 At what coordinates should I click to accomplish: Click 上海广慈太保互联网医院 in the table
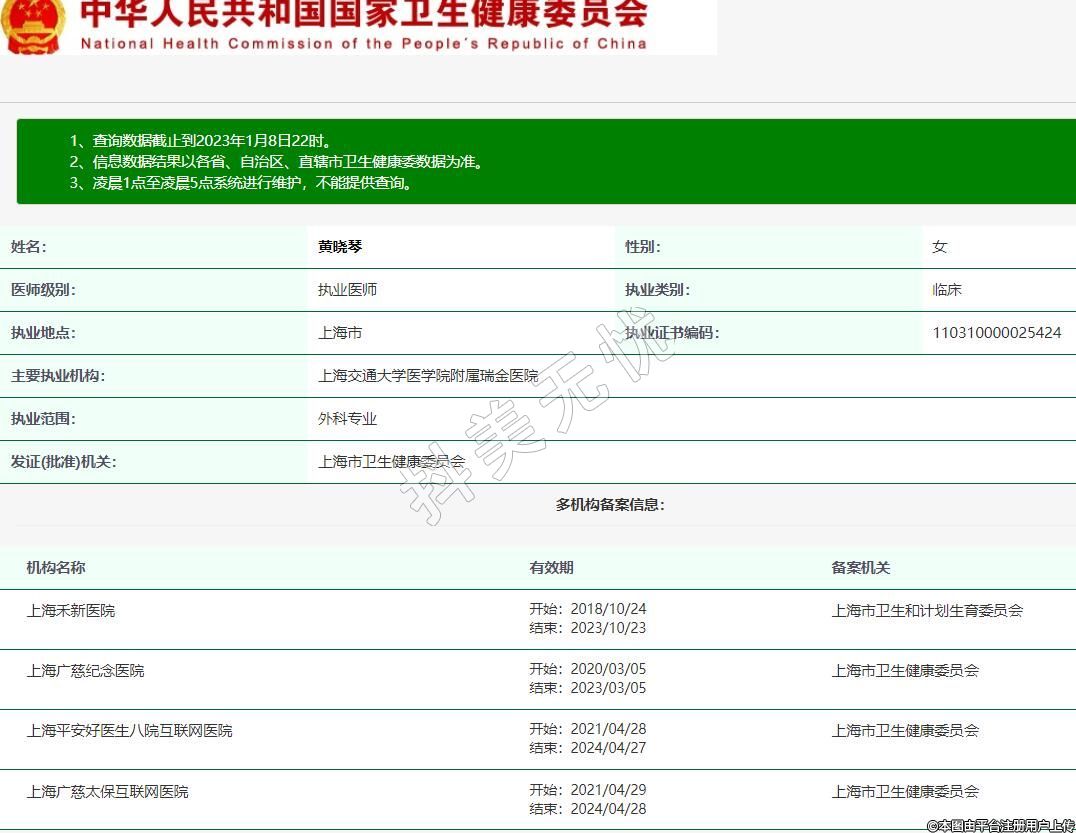(107, 792)
